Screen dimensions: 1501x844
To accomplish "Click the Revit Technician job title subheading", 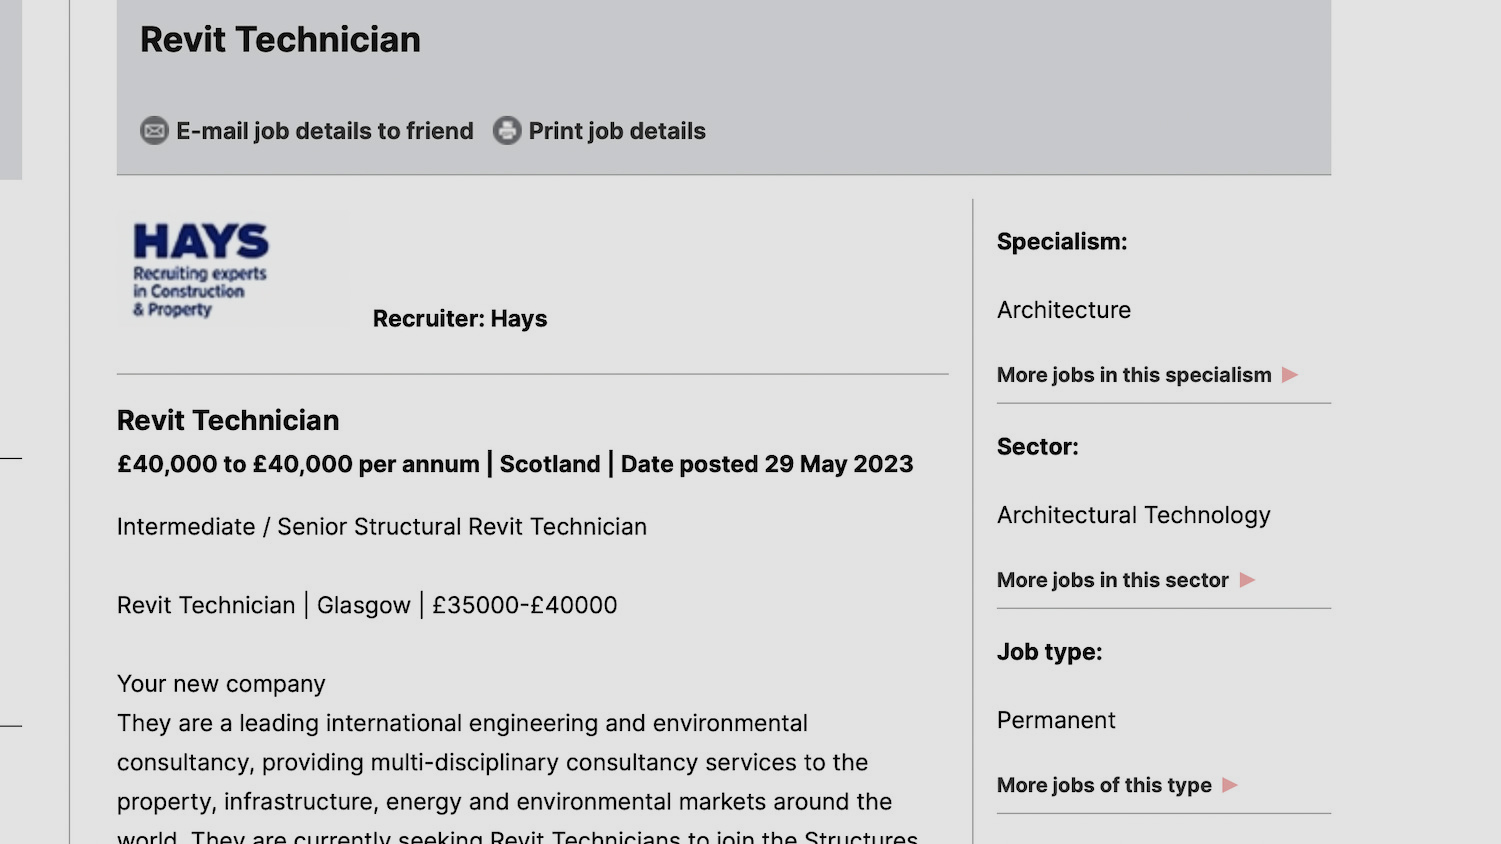I will point(228,420).
